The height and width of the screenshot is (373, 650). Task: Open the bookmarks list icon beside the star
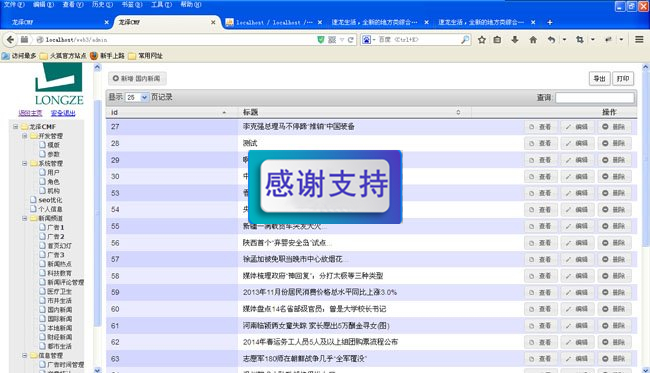(497, 40)
